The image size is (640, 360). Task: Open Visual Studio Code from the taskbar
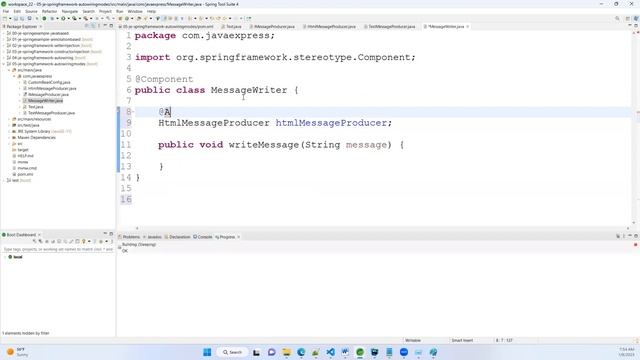331,352
